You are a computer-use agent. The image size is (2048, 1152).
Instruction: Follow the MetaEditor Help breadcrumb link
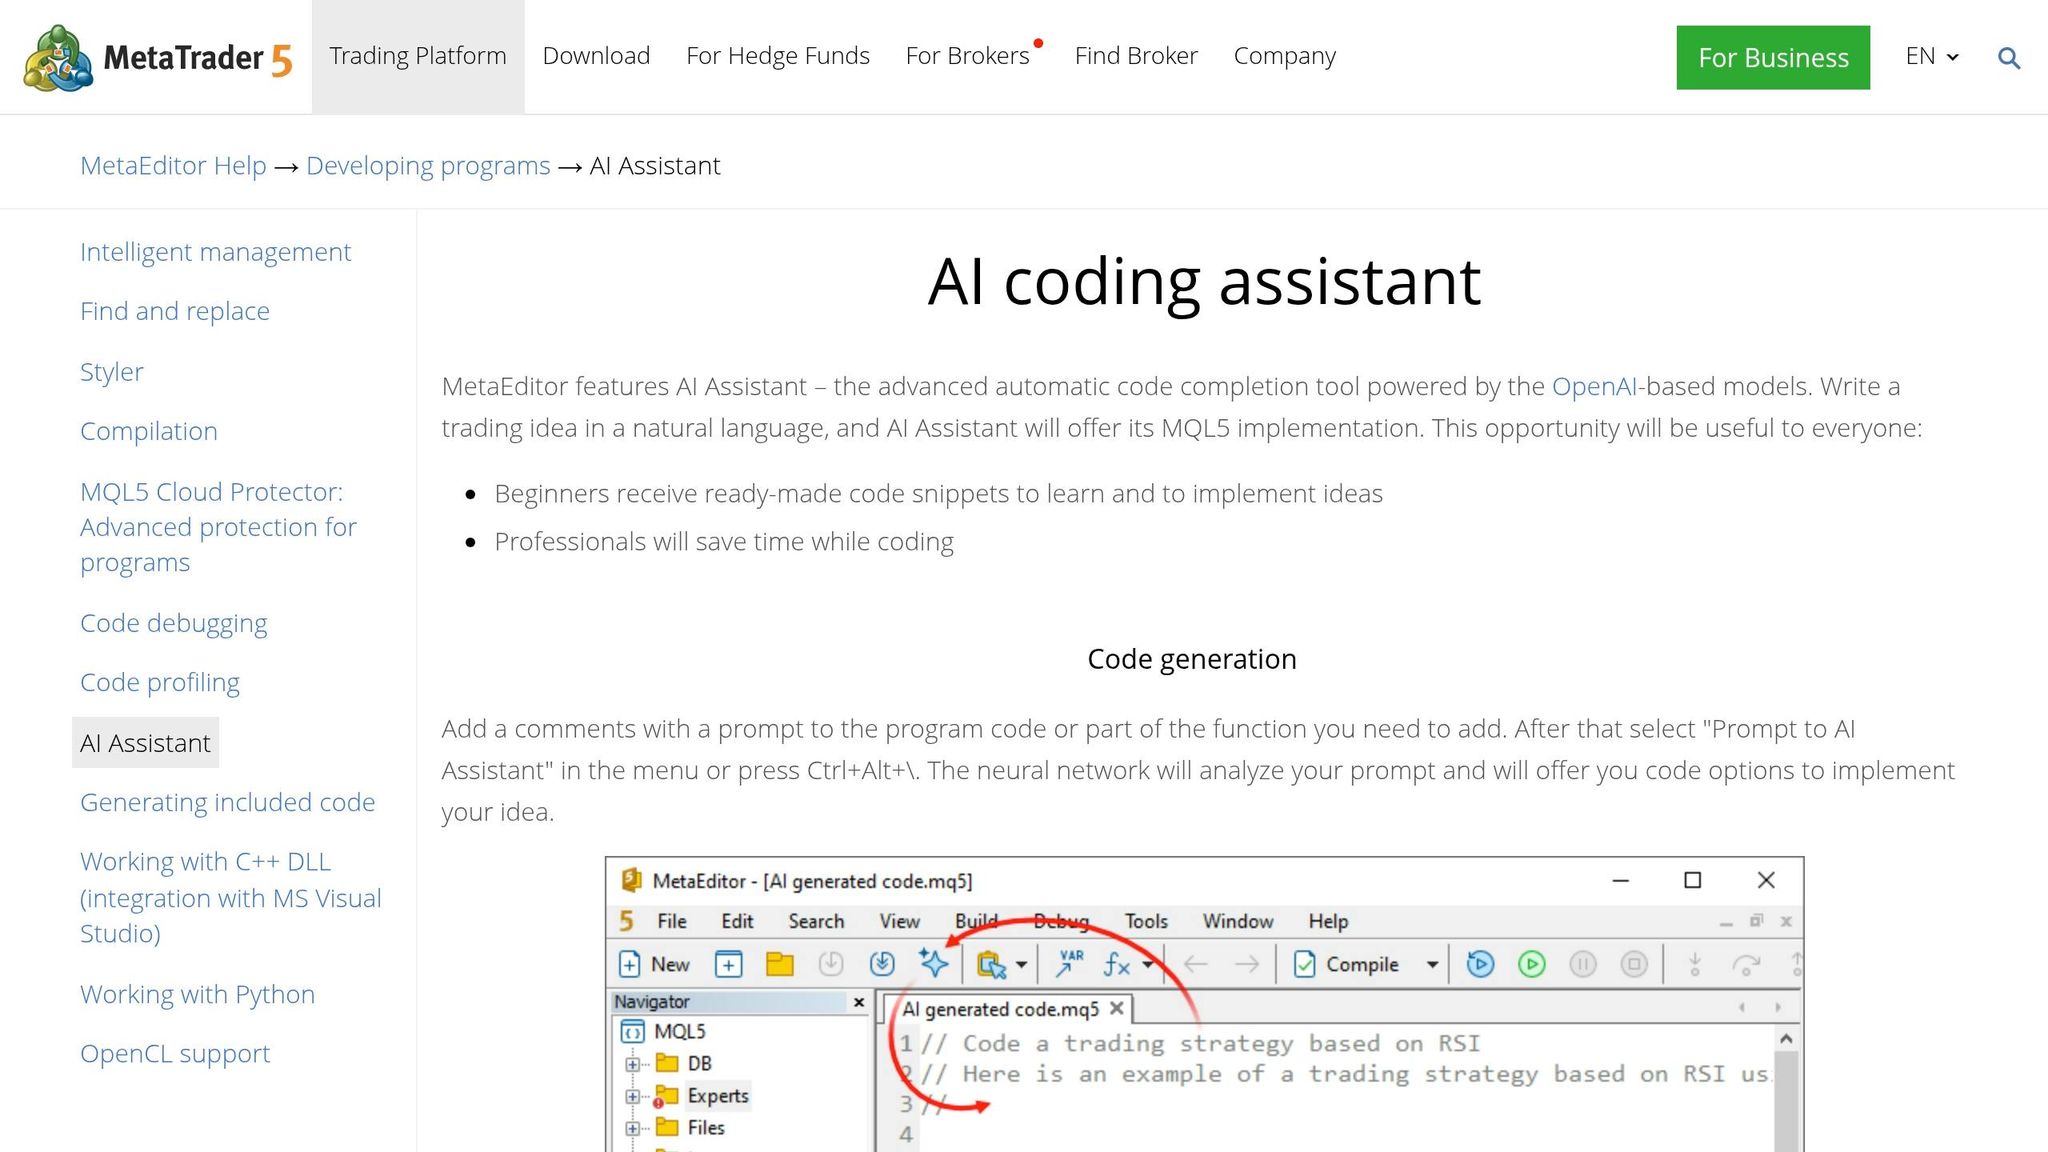[x=173, y=165]
